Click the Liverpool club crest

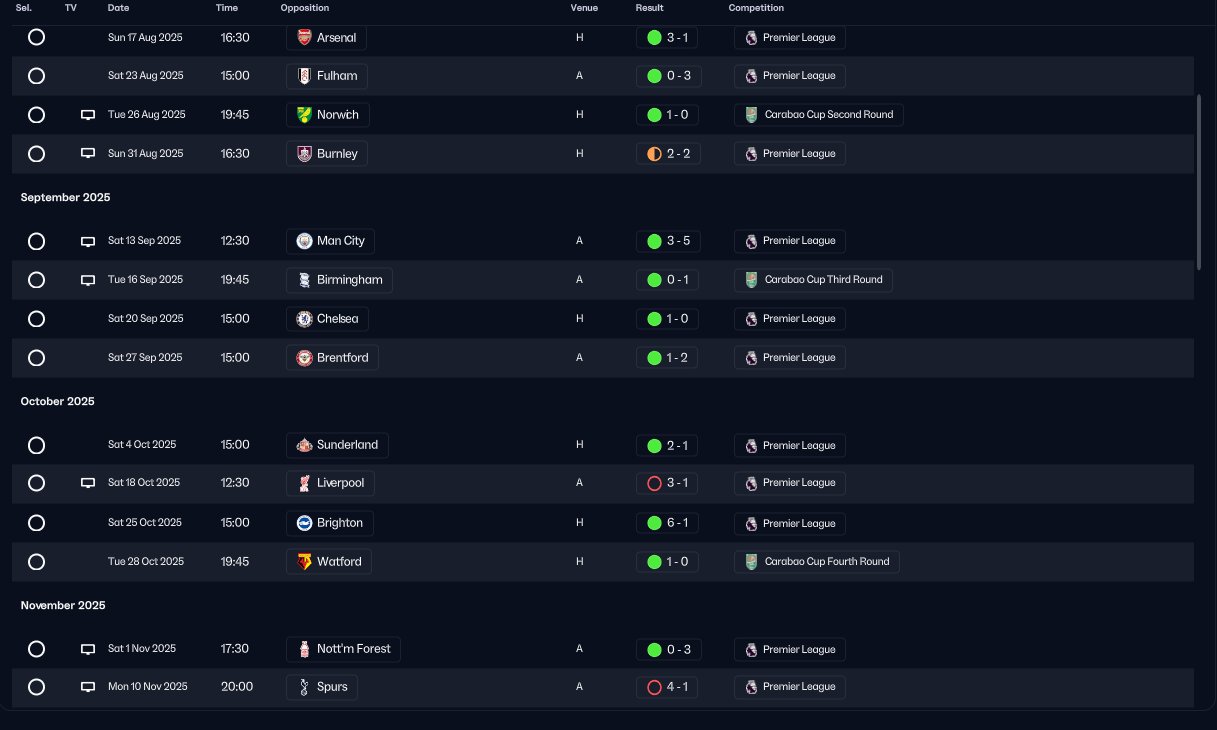(x=304, y=483)
